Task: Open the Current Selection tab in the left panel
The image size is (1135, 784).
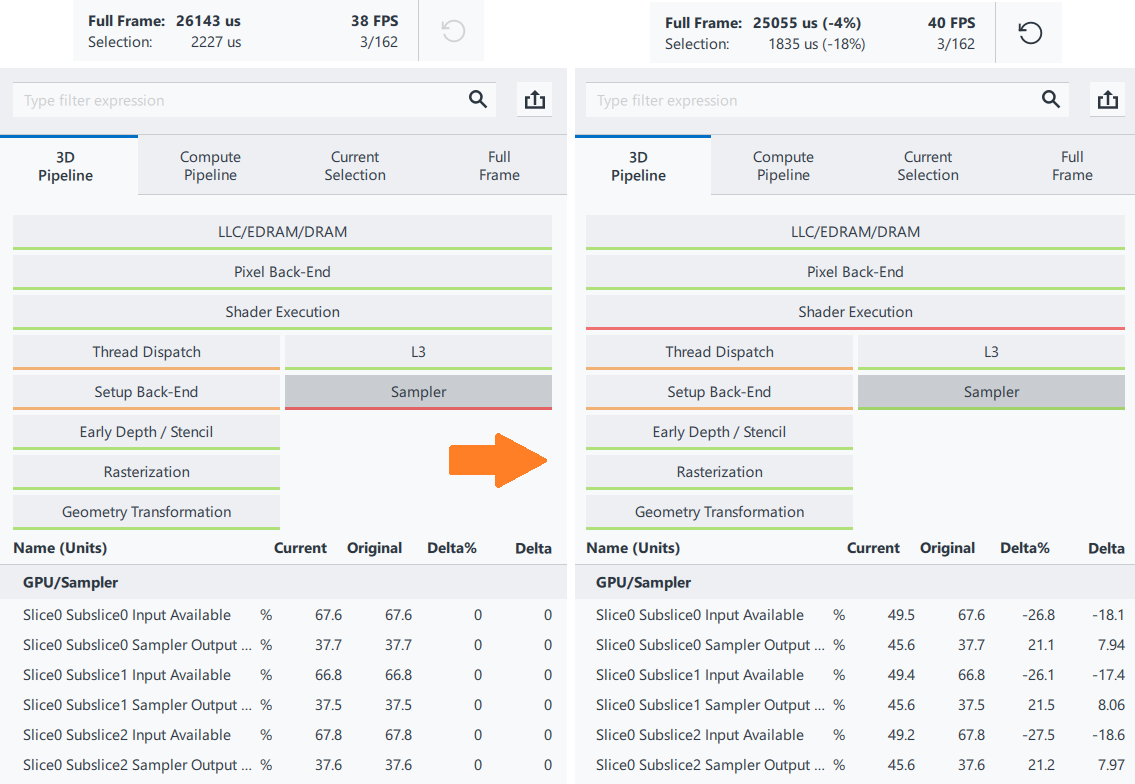Action: 355,166
